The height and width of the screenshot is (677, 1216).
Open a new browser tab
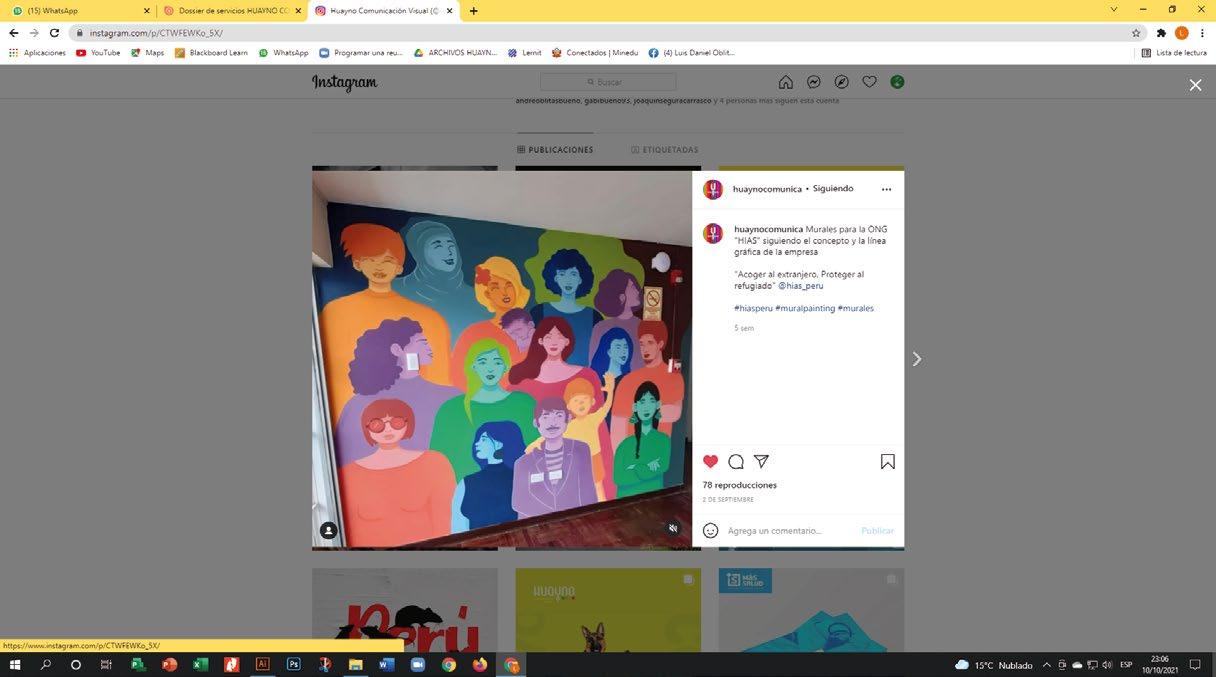473,10
